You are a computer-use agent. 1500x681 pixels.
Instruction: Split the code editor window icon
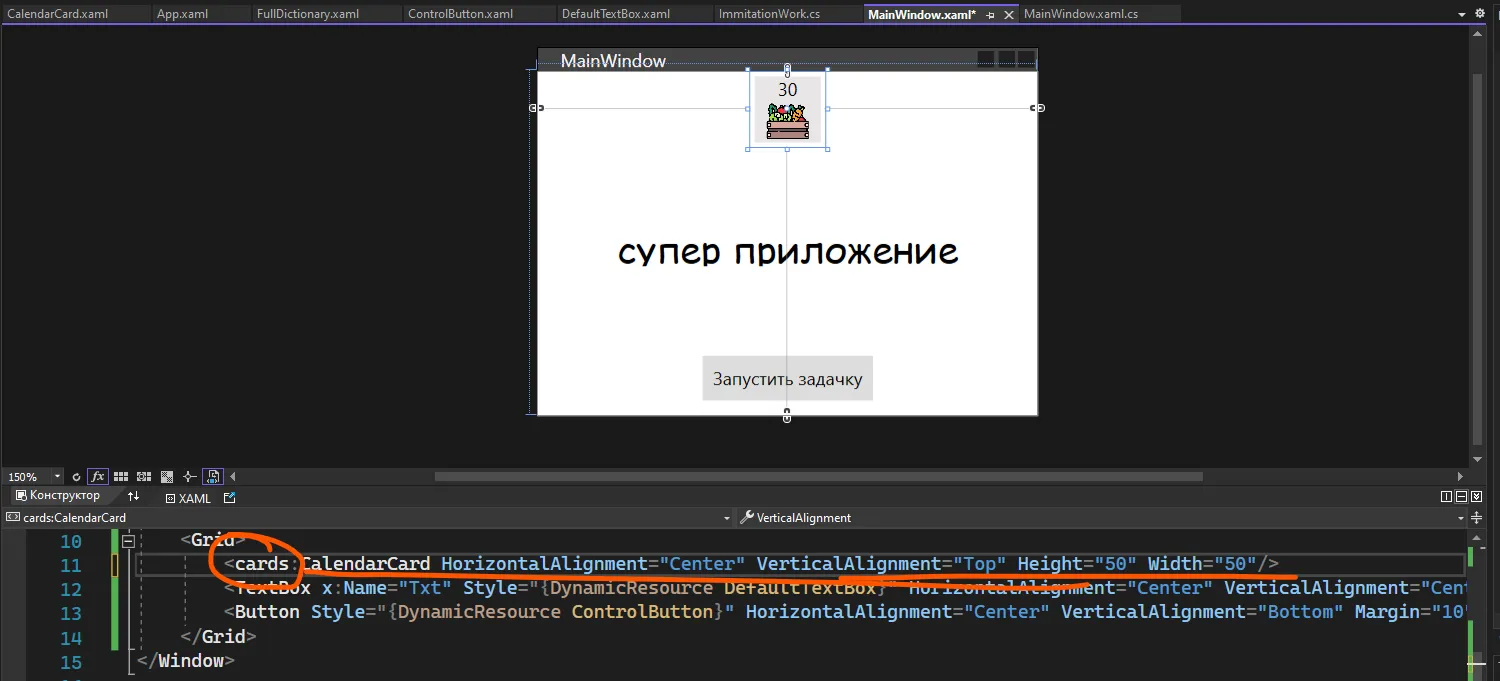(x=1476, y=518)
